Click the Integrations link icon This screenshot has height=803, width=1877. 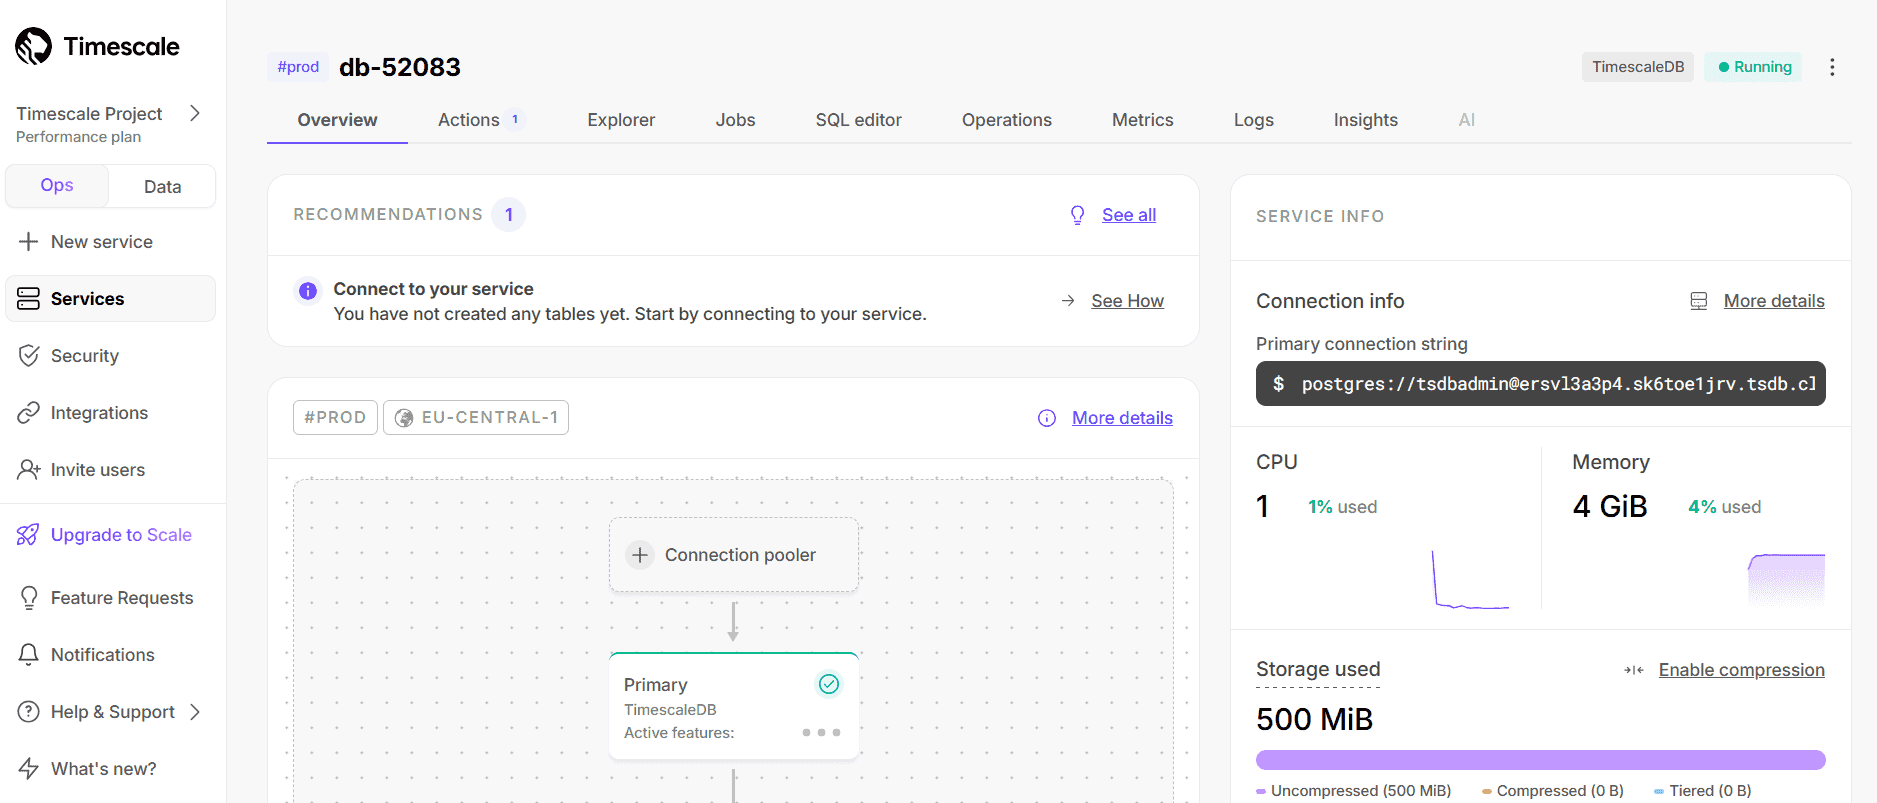29,412
